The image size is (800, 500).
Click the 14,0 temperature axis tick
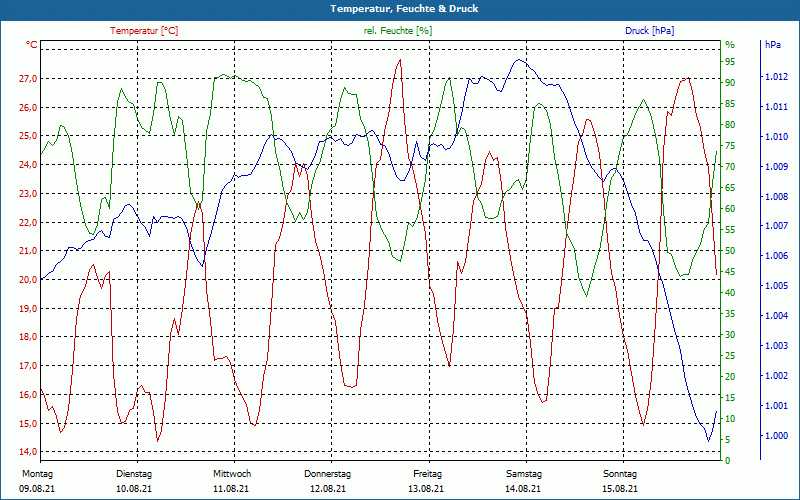point(28,452)
